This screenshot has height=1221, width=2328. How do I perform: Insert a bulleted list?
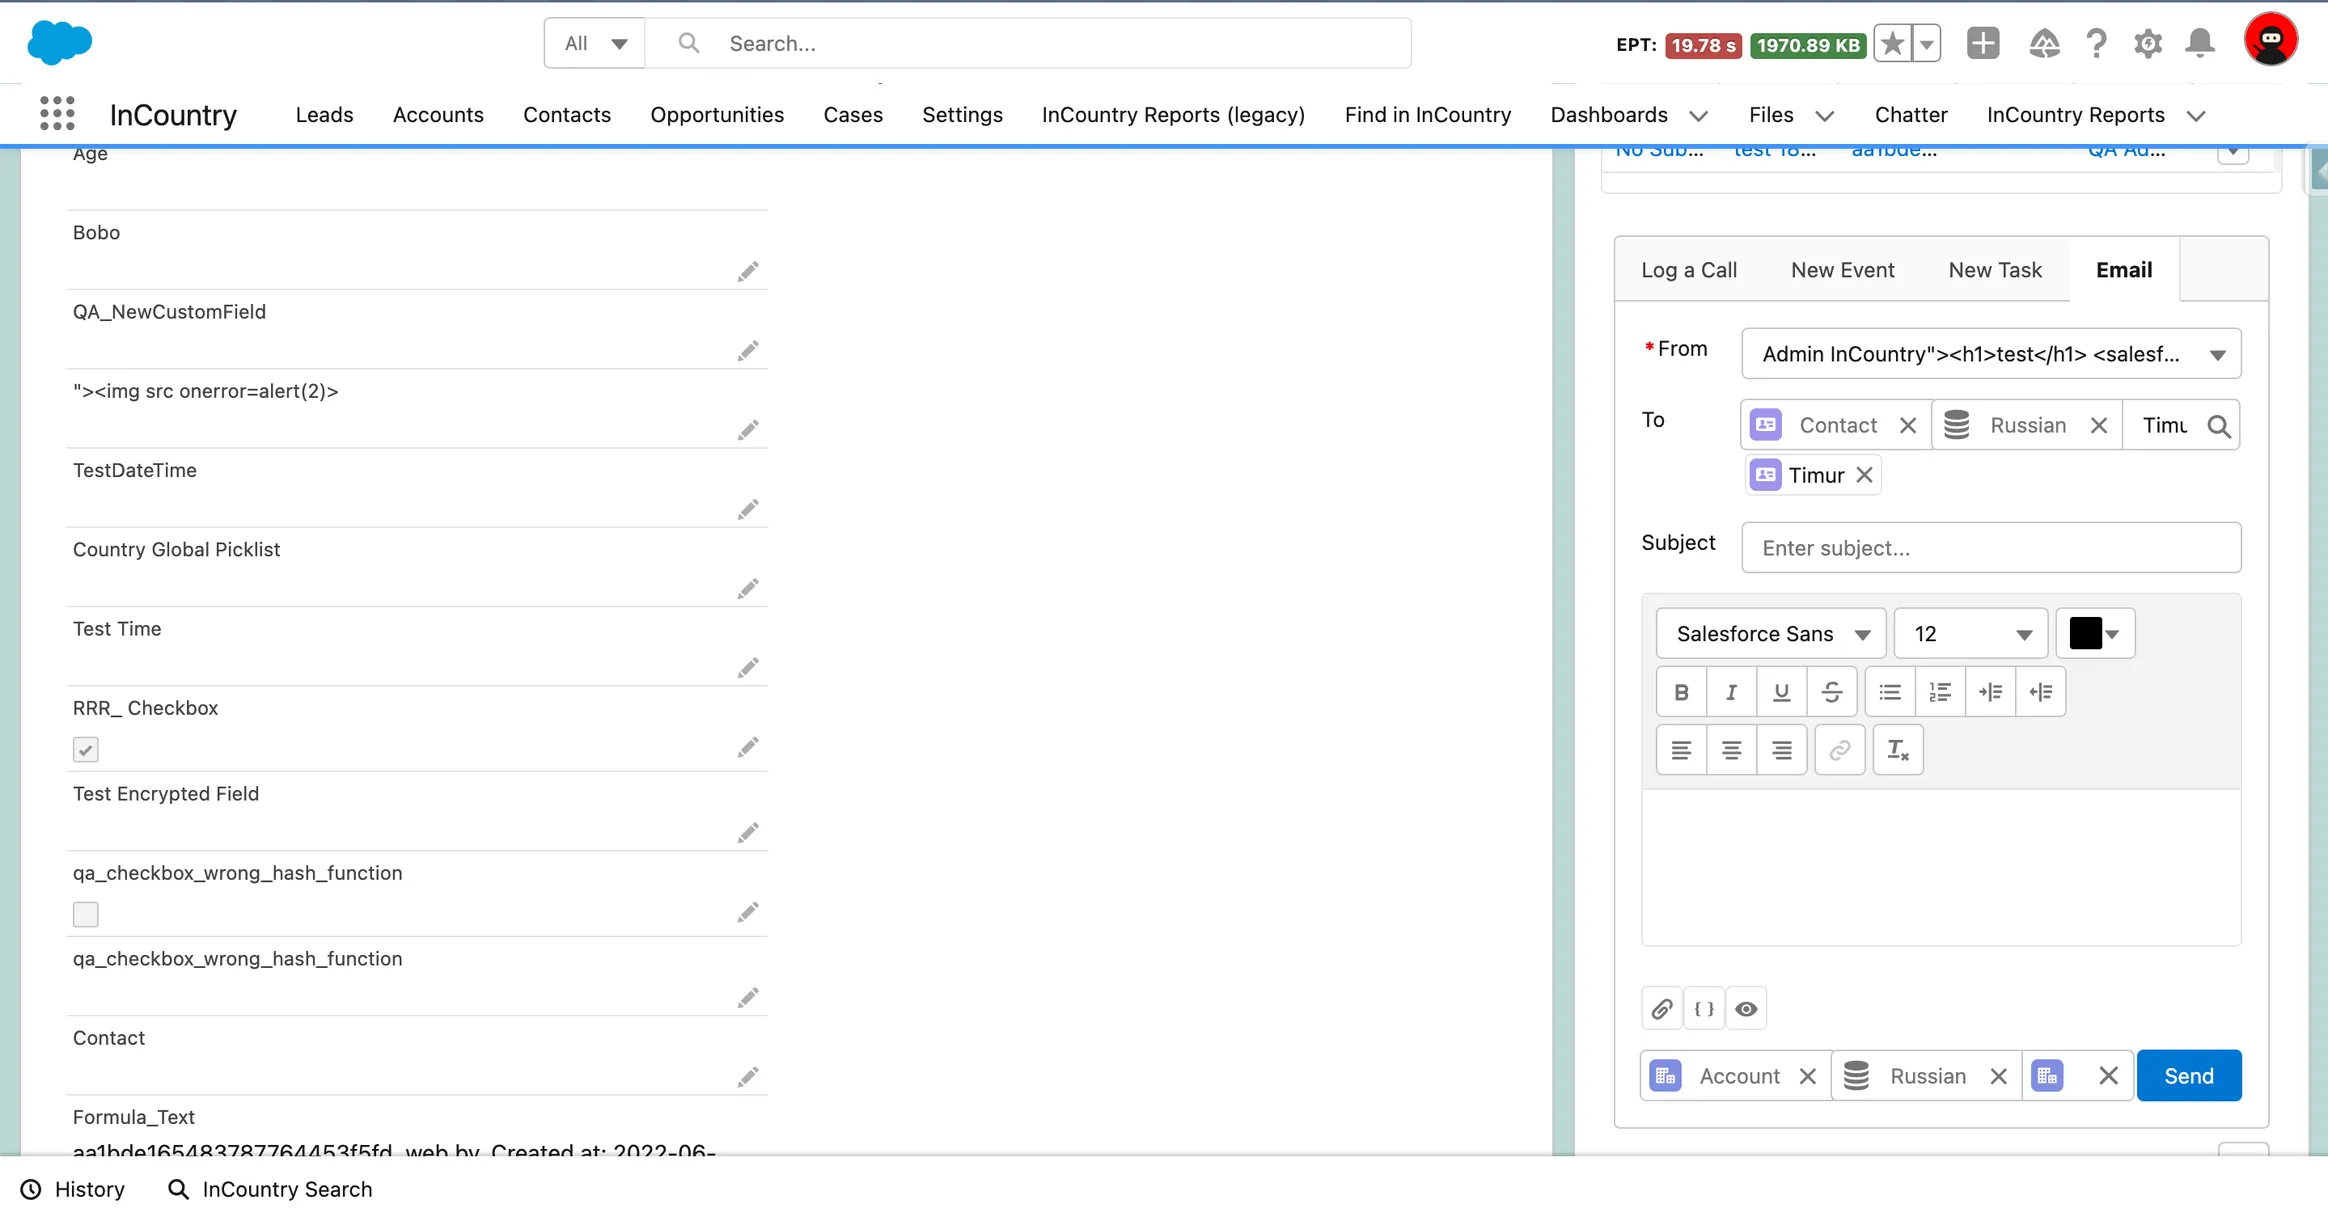click(1889, 691)
